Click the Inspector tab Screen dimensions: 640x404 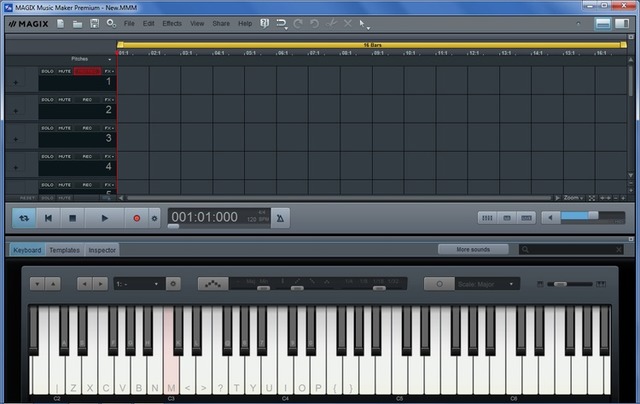pyautogui.click(x=102, y=250)
